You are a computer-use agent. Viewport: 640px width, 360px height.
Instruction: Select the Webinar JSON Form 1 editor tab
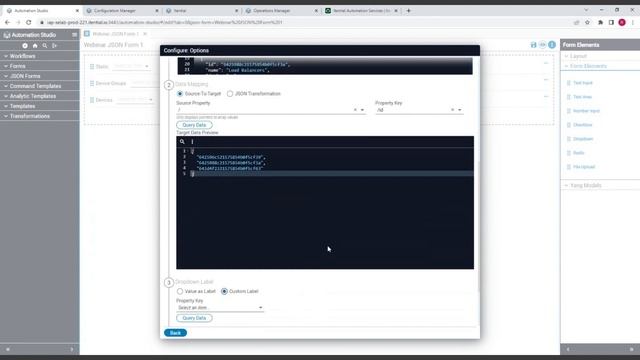click(116, 34)
